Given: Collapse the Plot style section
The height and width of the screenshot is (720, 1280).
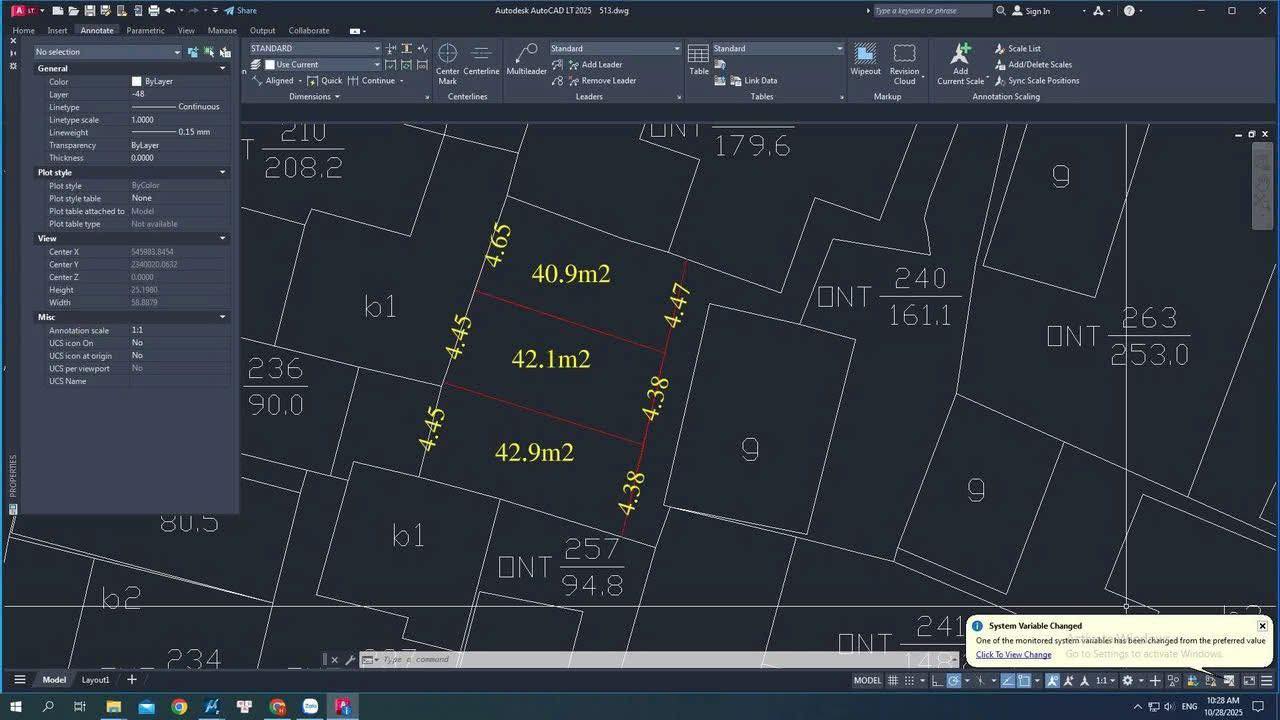Looking at the screenshot, I should coord(222,173).
